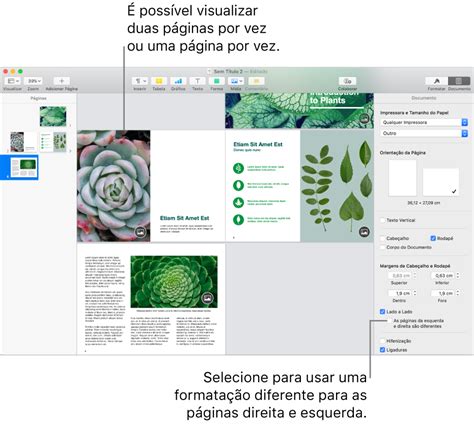Click the Comentário comment icon

(x=256, y=81)
